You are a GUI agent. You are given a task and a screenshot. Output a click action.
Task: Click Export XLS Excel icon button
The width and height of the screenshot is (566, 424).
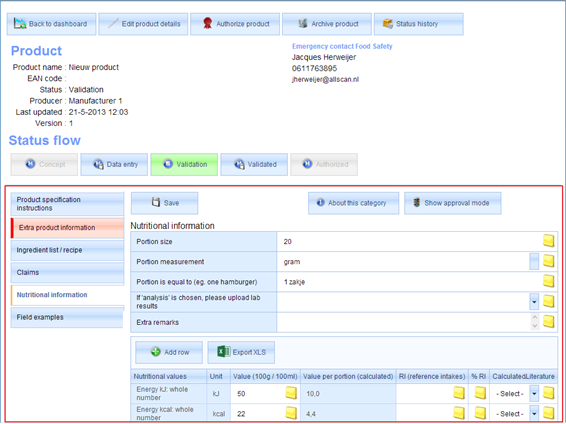pyautogui.click(x=241, y=352)
